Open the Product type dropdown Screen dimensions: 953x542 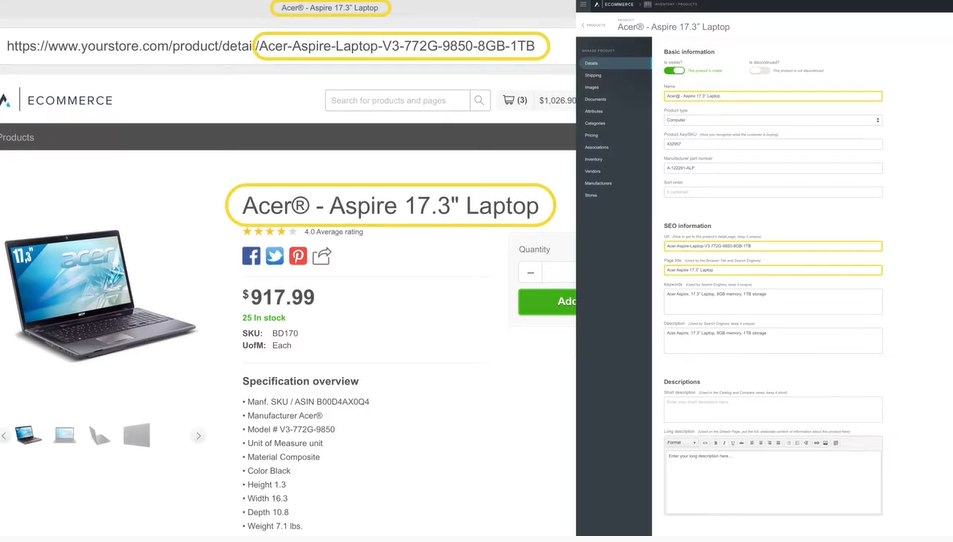[x=772, y=120]
